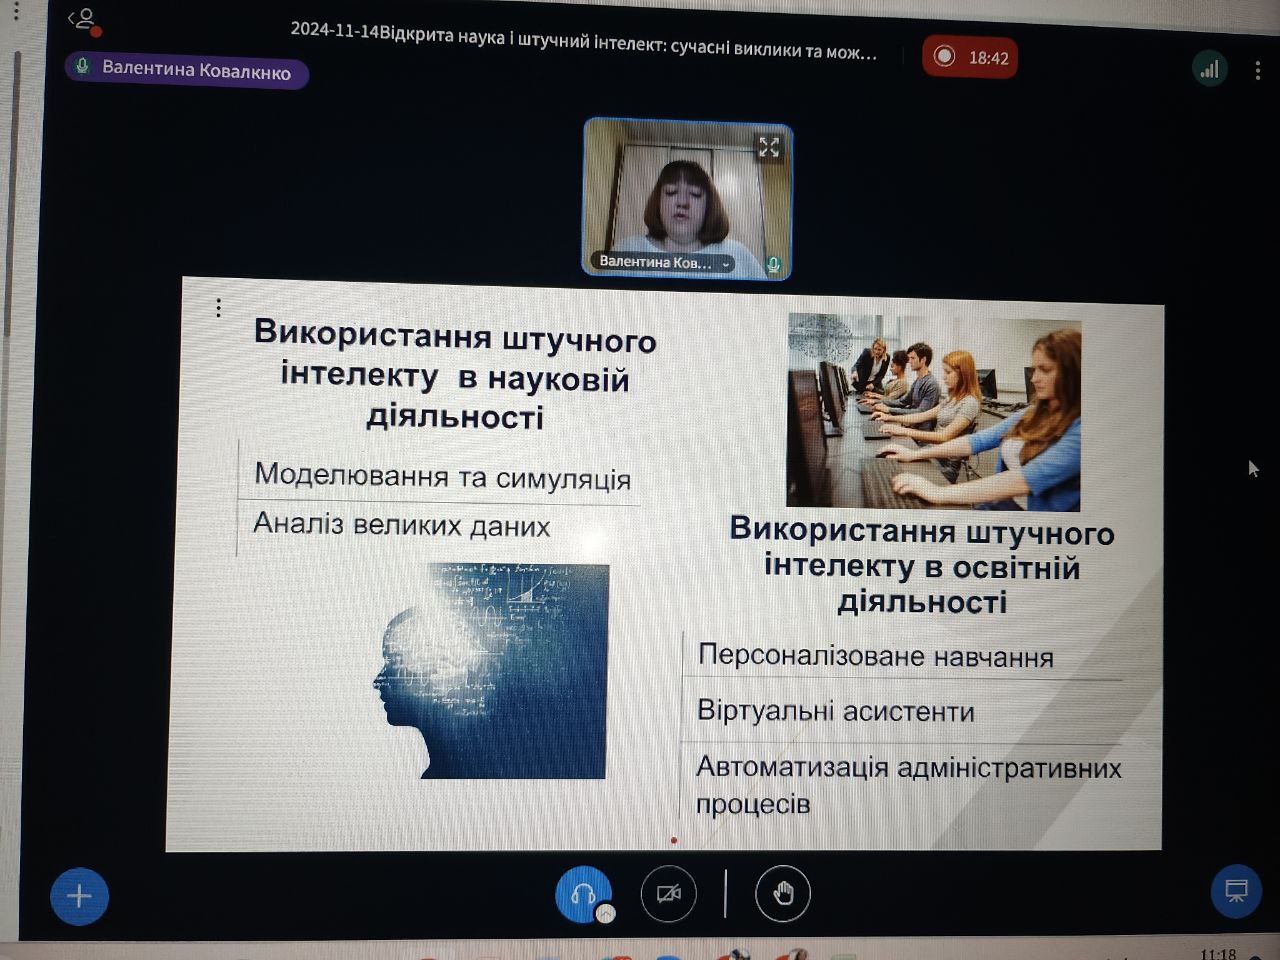
Task: Open the options menu with three dots at top right
Action: point(1257,70)
